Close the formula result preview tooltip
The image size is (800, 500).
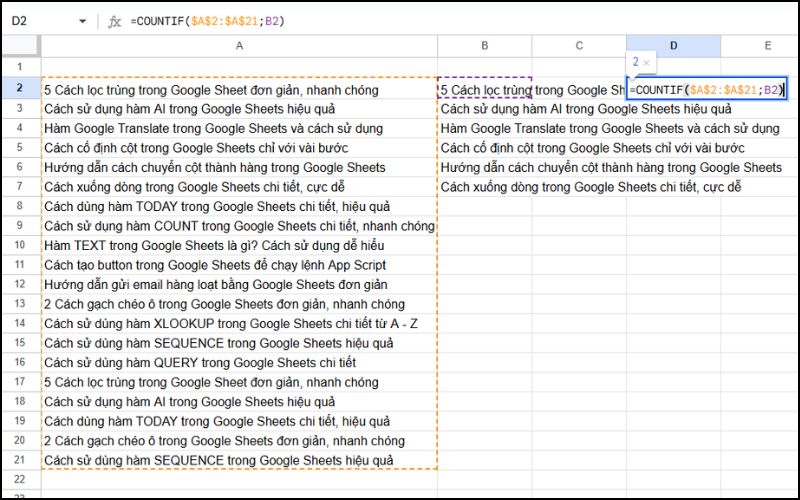click(x=646, y=62)
